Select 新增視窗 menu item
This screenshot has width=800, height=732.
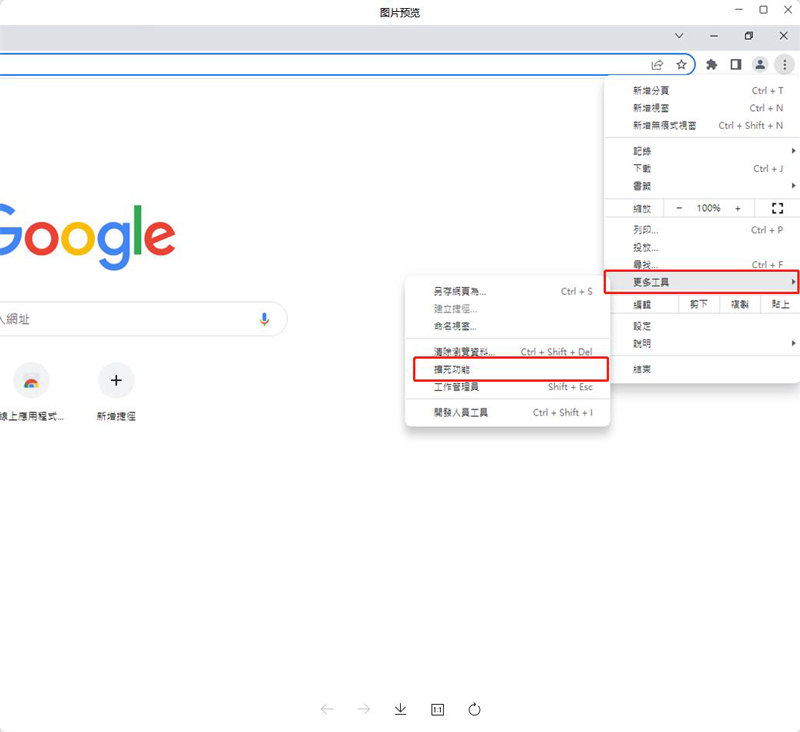[702, 108]
